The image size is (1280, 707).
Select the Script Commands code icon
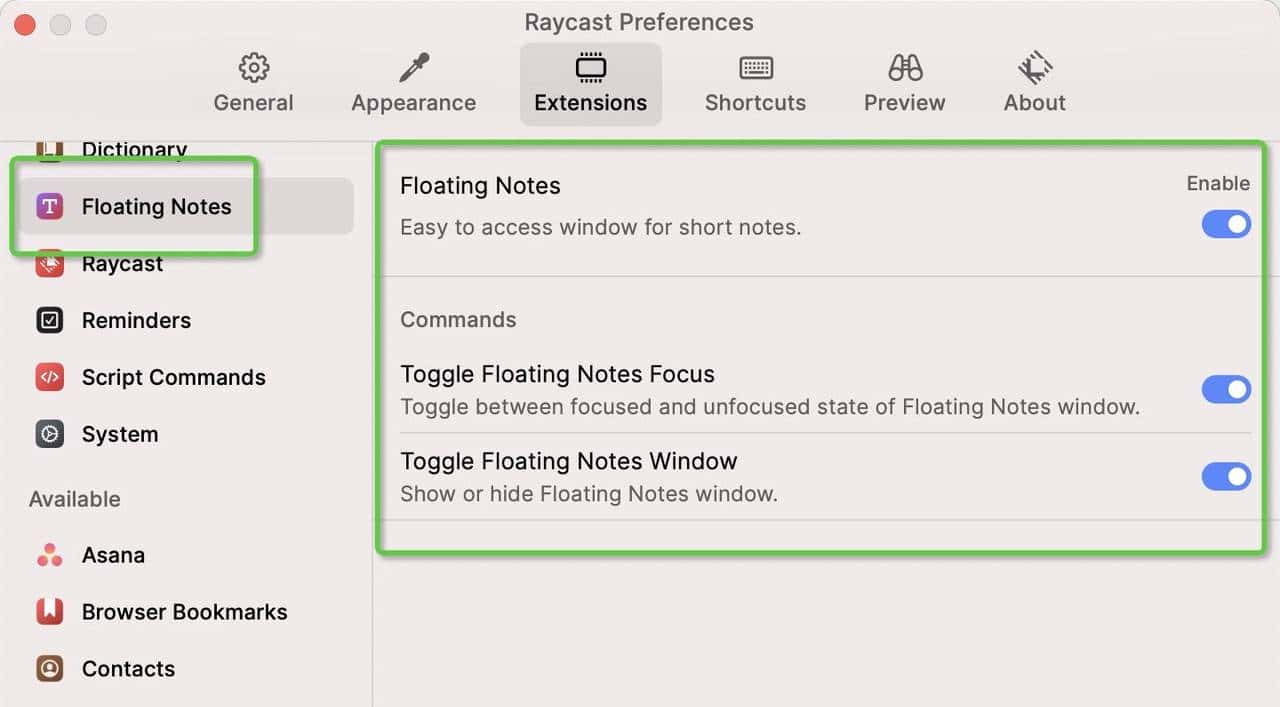tap(48, 377)
